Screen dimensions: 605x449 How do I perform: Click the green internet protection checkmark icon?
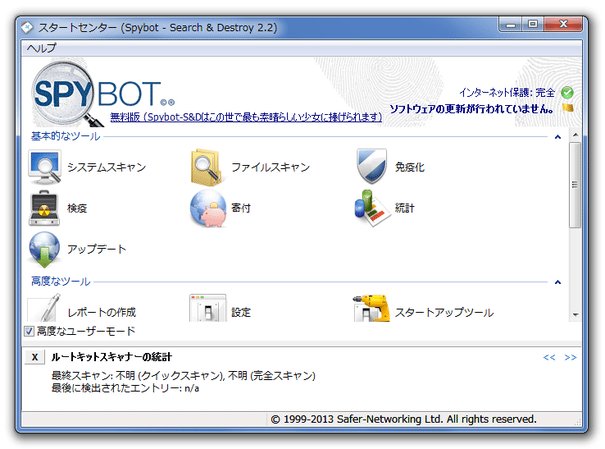(x=567, y=93)
